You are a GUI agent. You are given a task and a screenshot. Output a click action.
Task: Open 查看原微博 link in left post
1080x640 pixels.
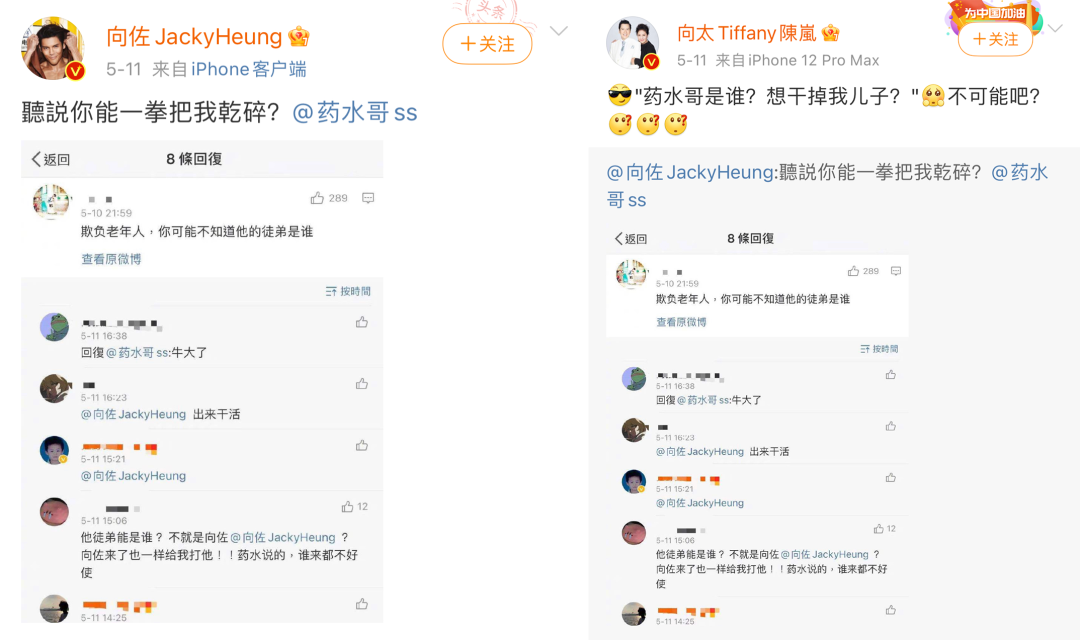111,259
